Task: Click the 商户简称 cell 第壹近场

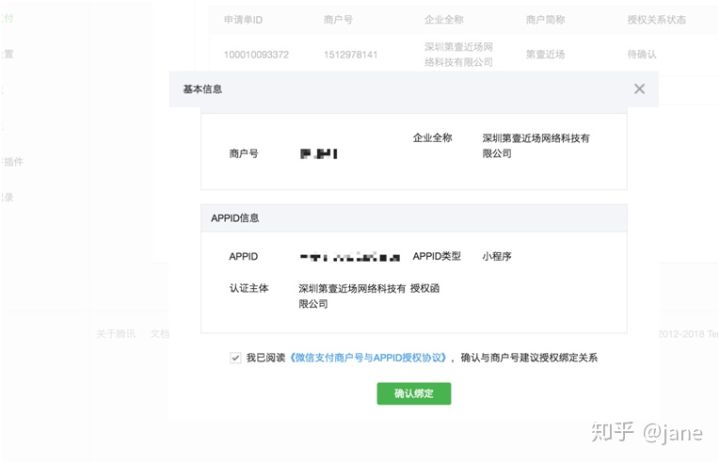Action: coord(545,55)
